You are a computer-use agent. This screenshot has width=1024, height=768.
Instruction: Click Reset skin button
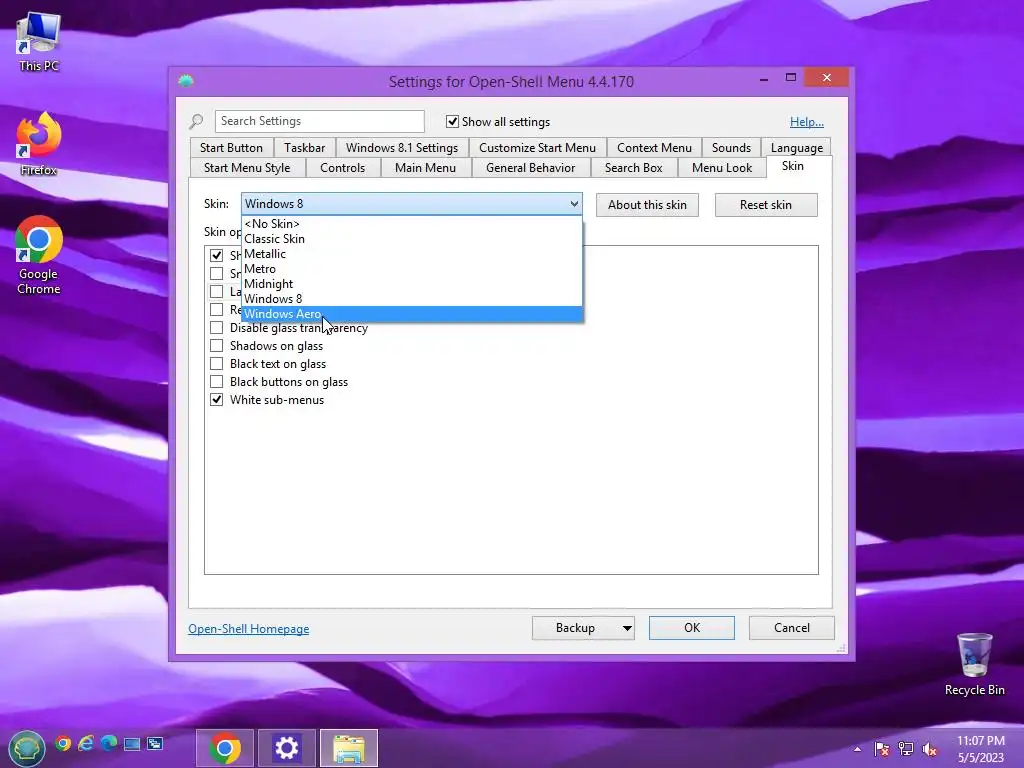[x=766, y=205]
